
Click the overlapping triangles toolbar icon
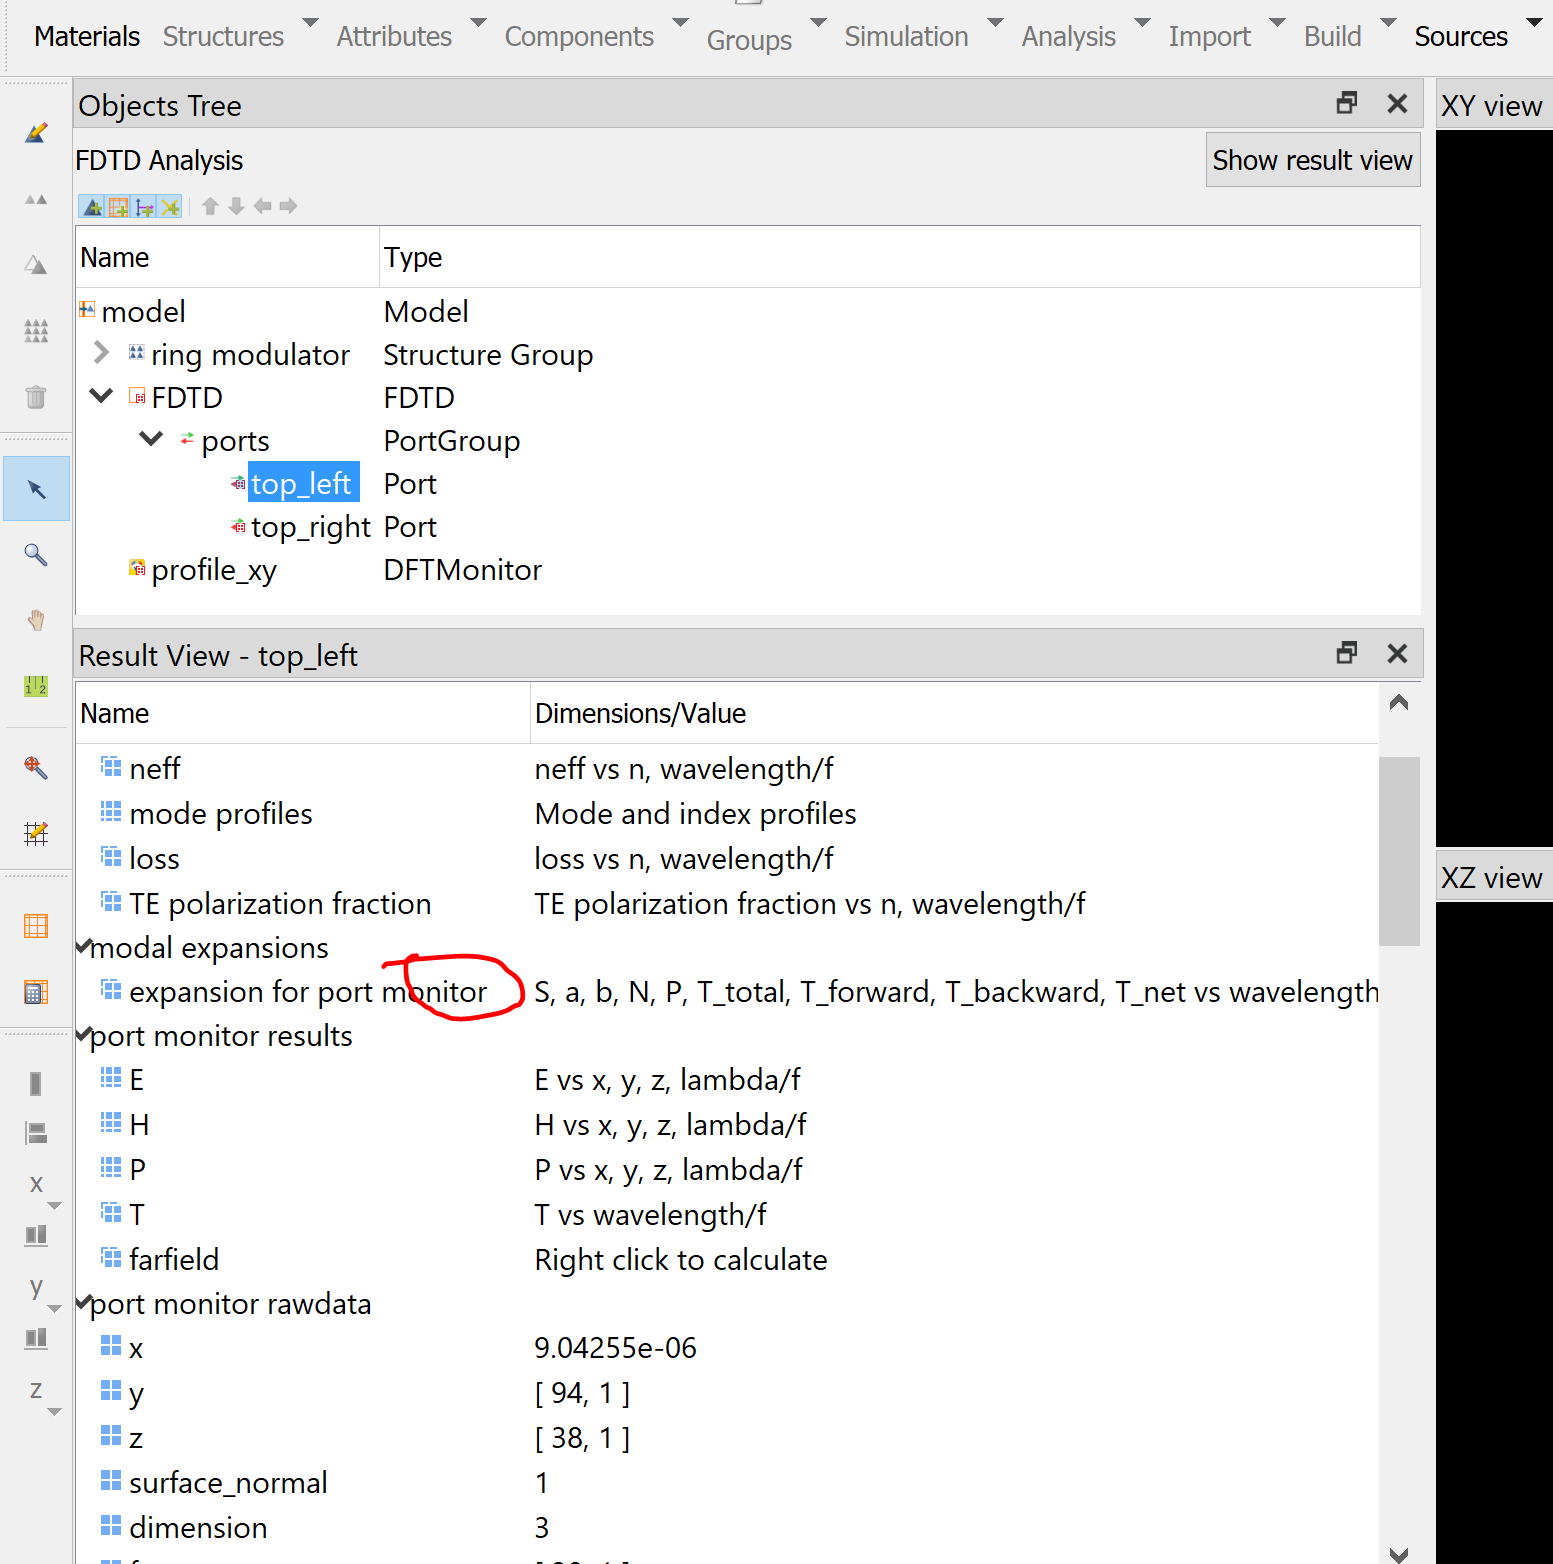click(x=36, y=265)
